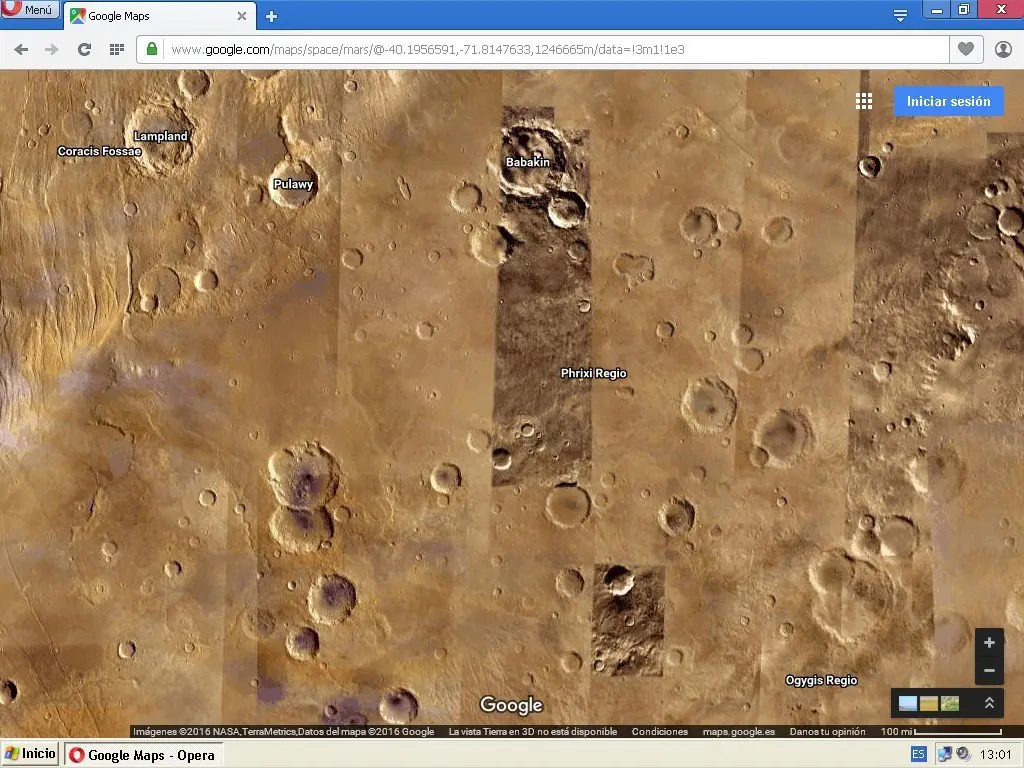Screen dimensions: 1024x768
Task: Open Opera Speed Dial grid icon
Action: pyautogui.click(x=117, y=50)
